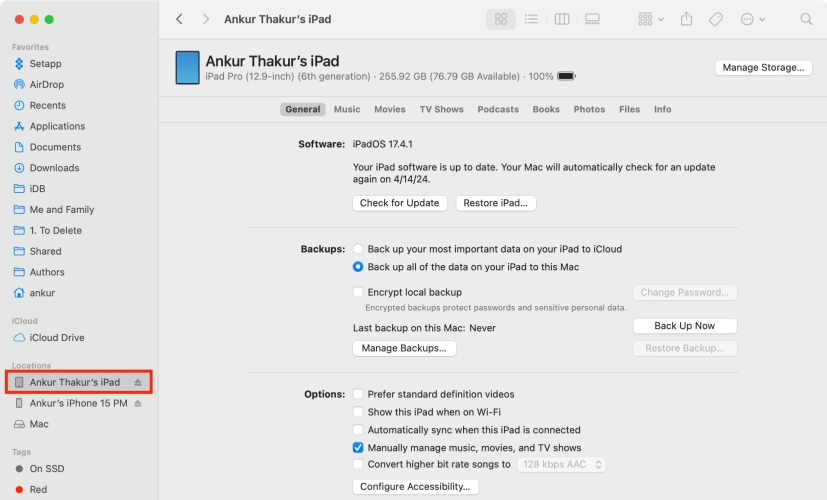Image resolution: width=827 pixels, height=500 pixels.
Task: Click Check for Update
Action: click(x=399, y=203)
